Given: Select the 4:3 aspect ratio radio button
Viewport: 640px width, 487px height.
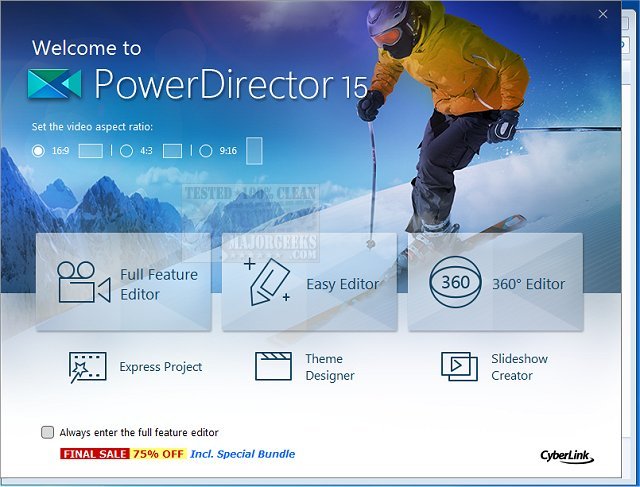Looking at the screenshot, I should click(x=126, y=151).
